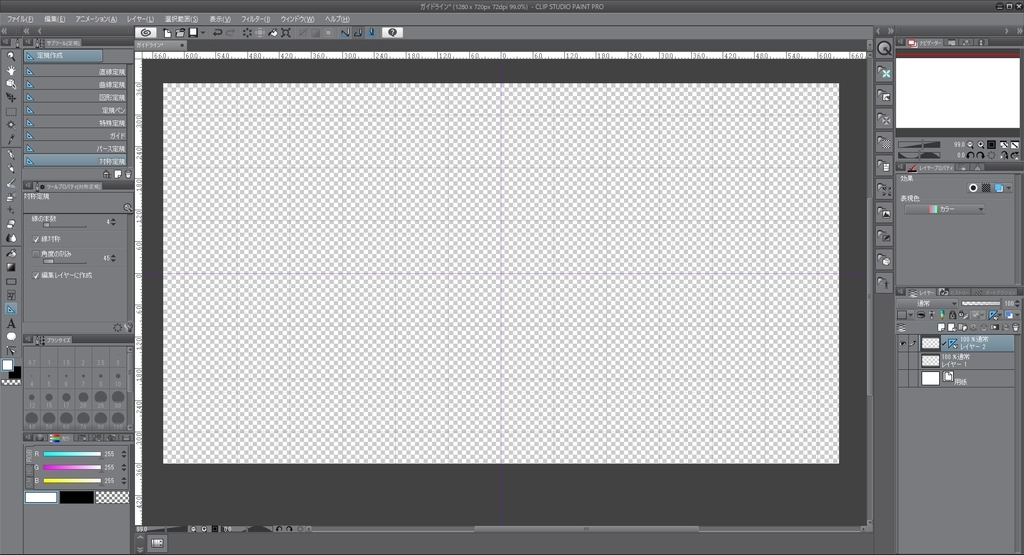Toggle the 線対称 line symmetry checkbox
This screenshot has width=1024, height=555.
(x=36, y=240)
